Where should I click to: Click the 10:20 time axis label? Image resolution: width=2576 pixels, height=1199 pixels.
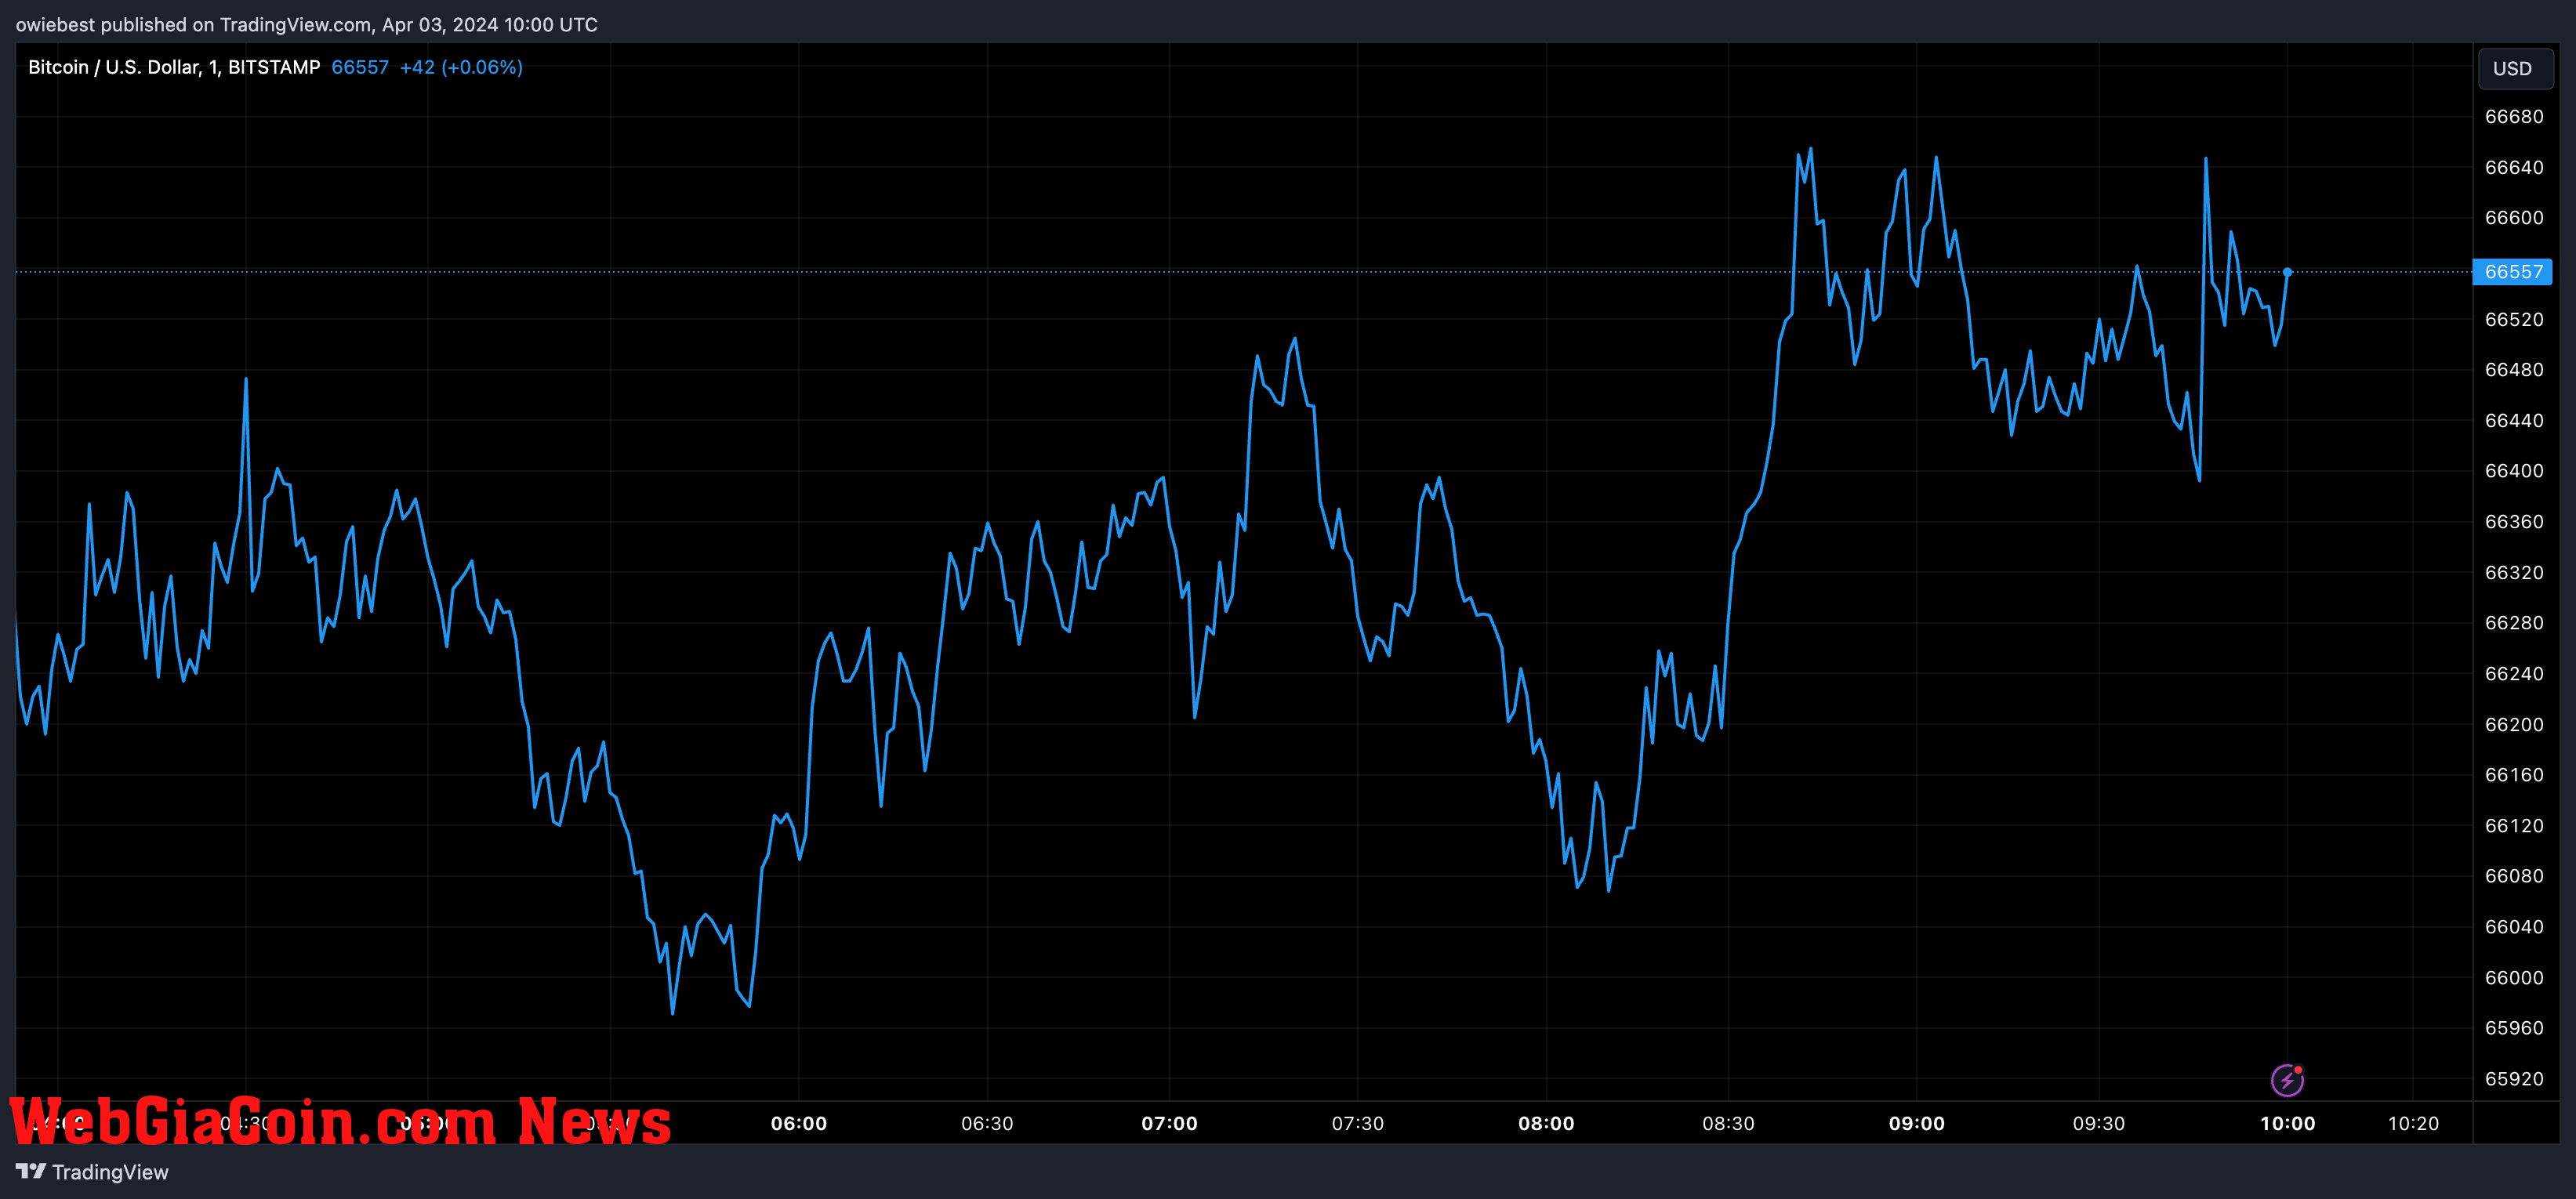click(x=2413, y=1123)
